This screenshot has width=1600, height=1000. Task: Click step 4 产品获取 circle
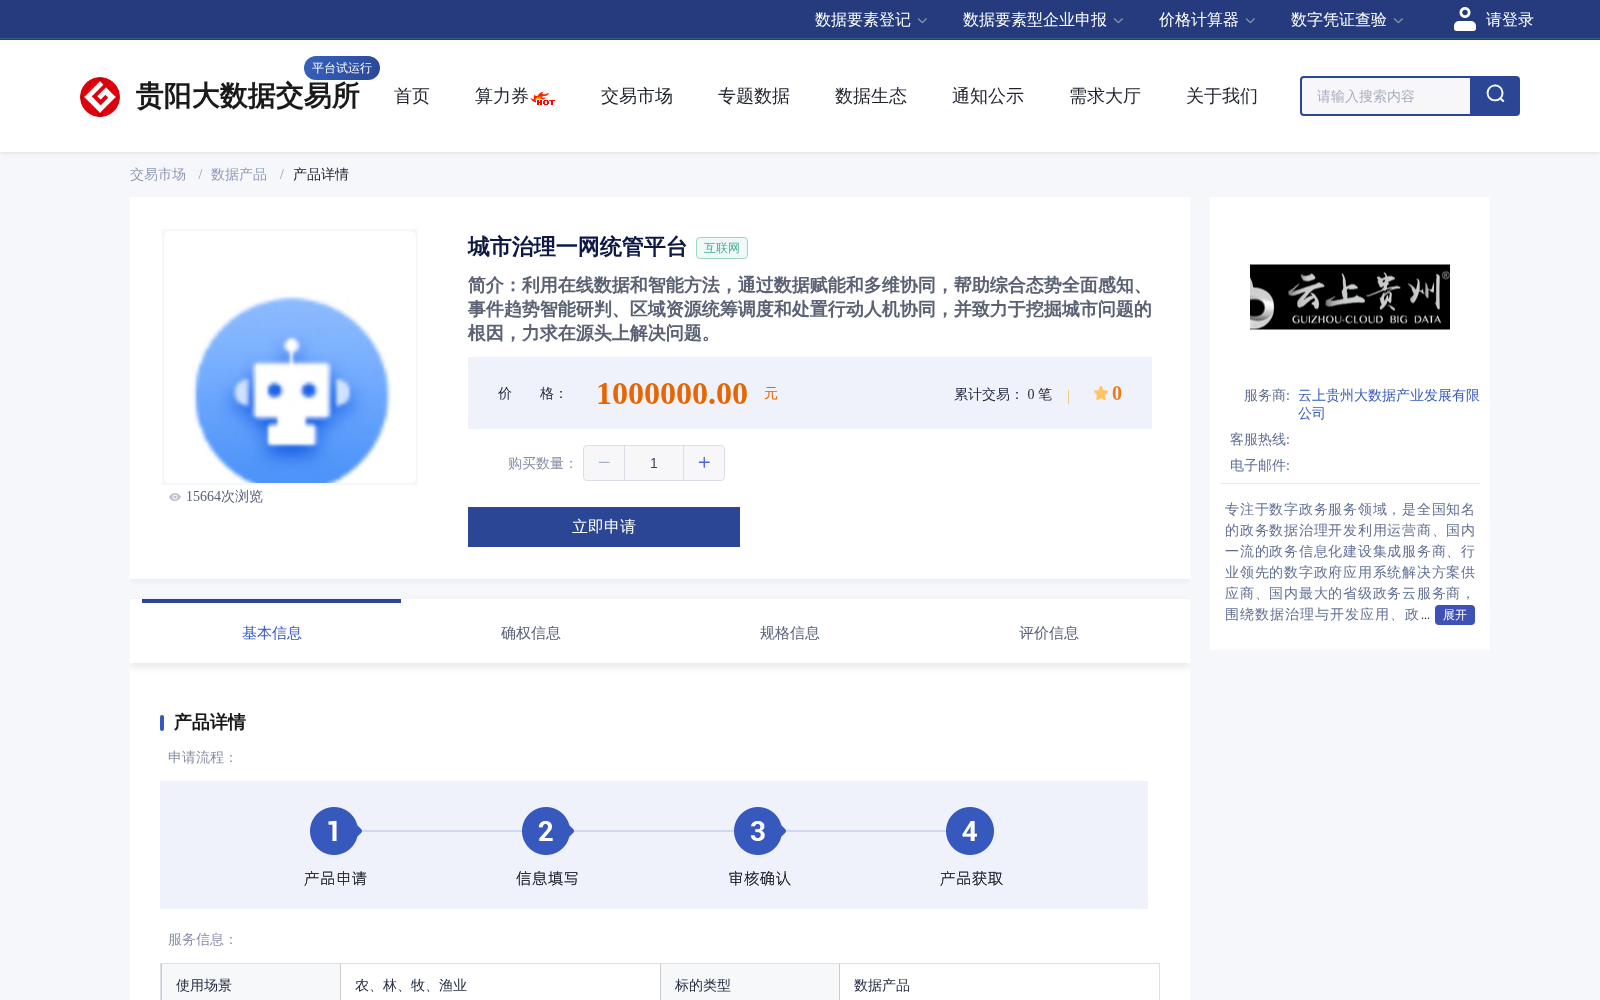[x=970, y=831]
